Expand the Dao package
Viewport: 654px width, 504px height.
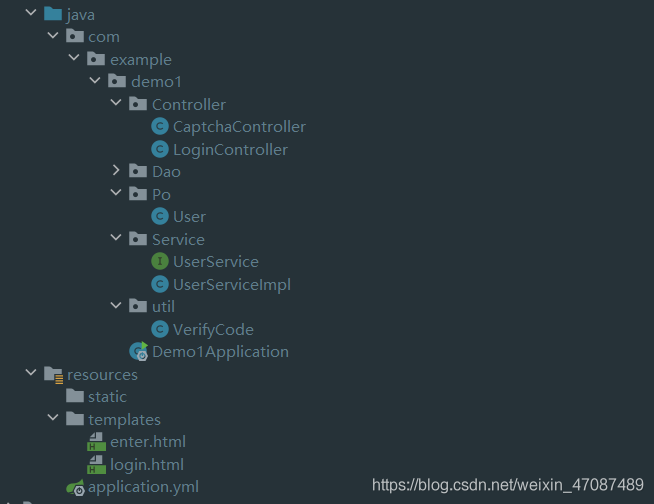pos(117,172)
